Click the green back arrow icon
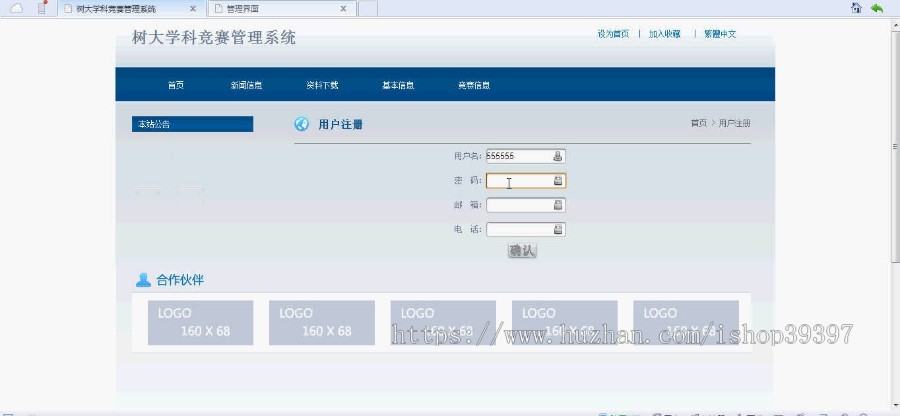 click(876, 8)
